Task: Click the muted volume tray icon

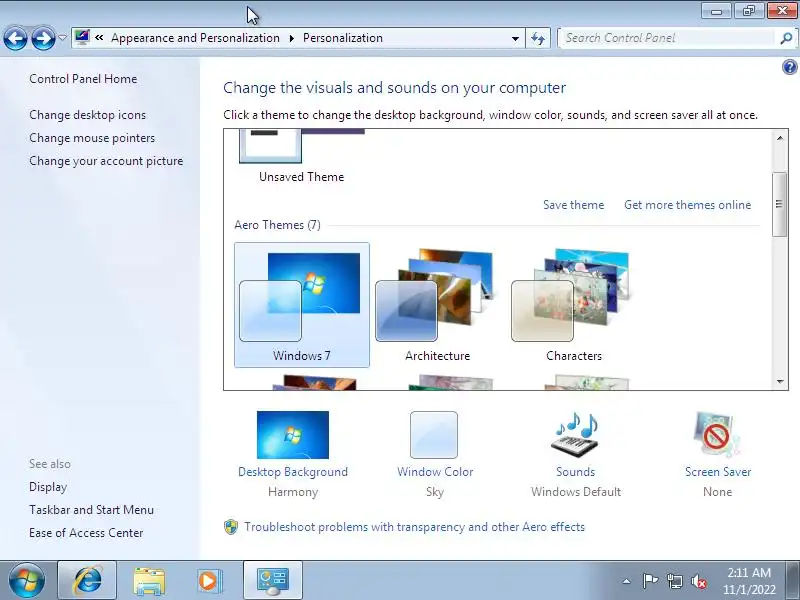Action: tap(699, 581)
